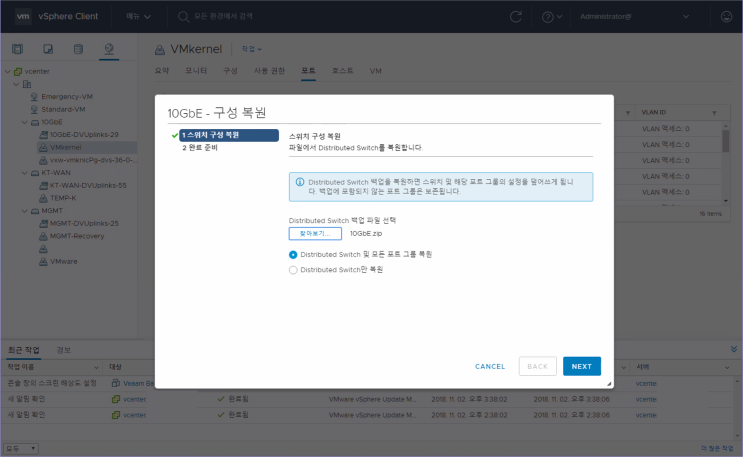743x457 pixels.
Task: Switch to the 요약 tab
Action: coord(162,71)
